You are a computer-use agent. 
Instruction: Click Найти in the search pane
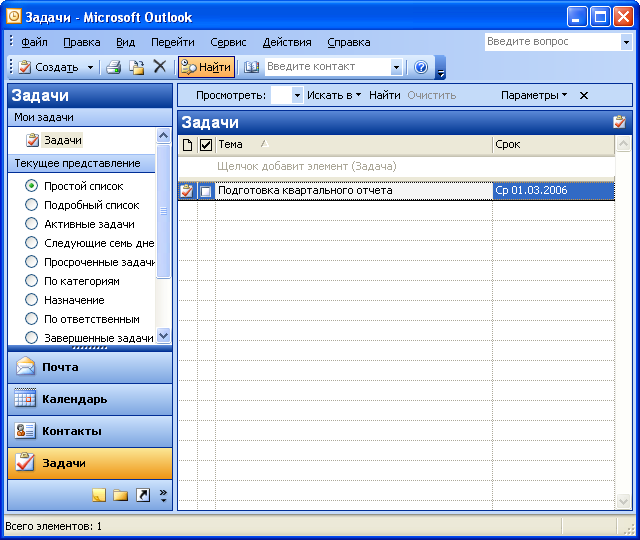[x=384, y=96]
